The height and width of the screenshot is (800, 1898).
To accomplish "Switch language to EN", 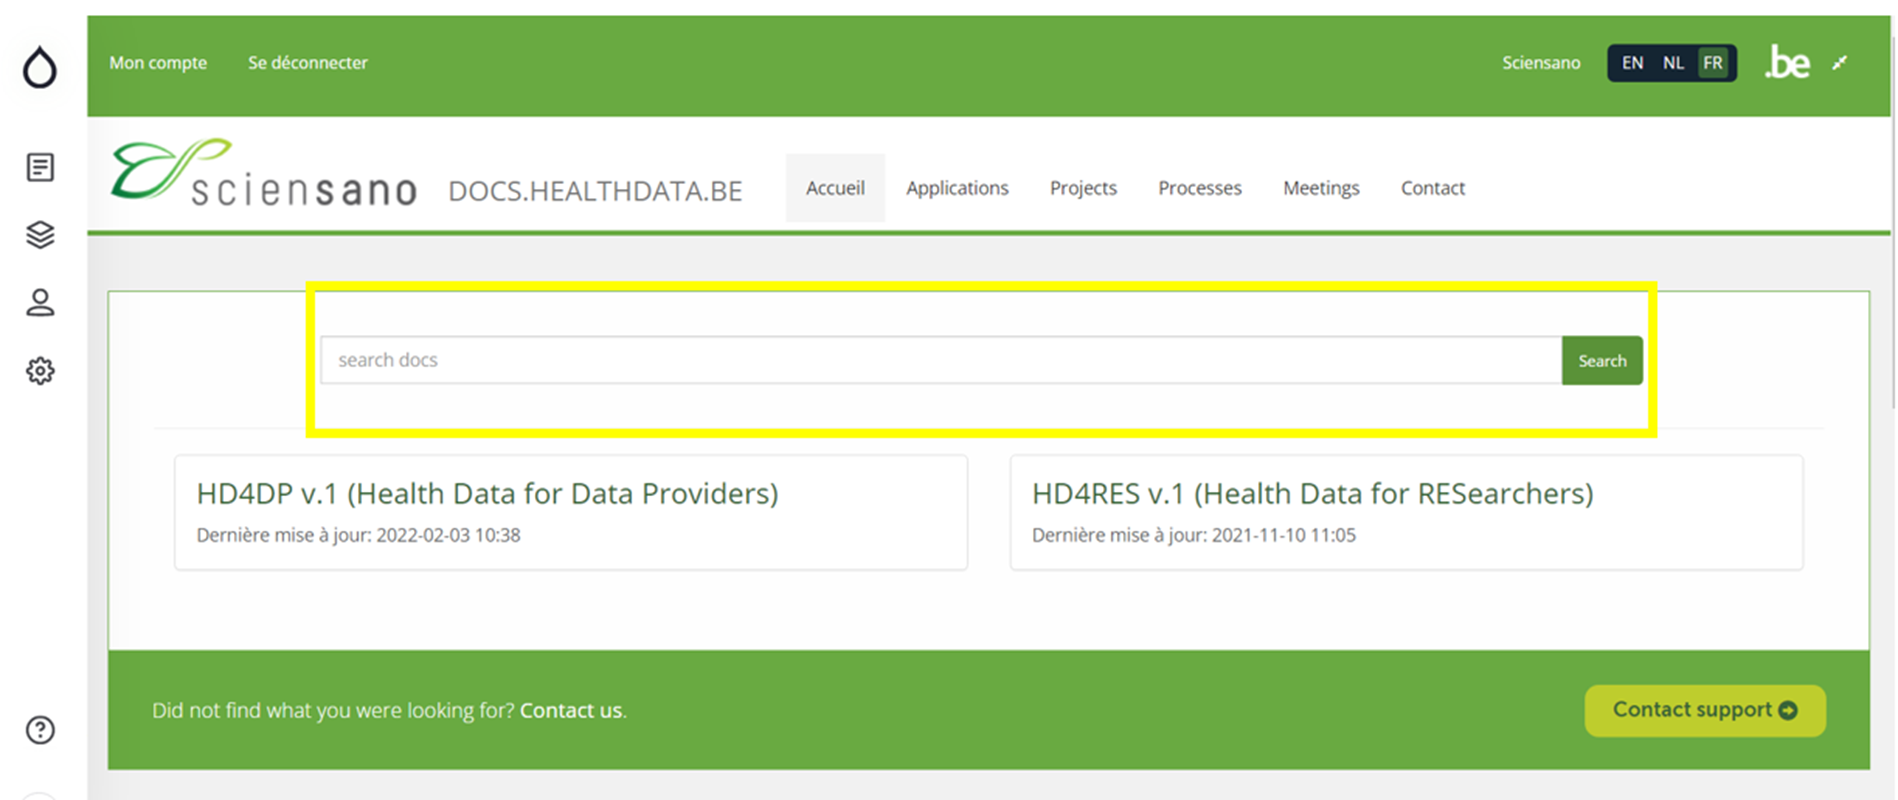I will pyautogui.click(x=1632, y=63).
